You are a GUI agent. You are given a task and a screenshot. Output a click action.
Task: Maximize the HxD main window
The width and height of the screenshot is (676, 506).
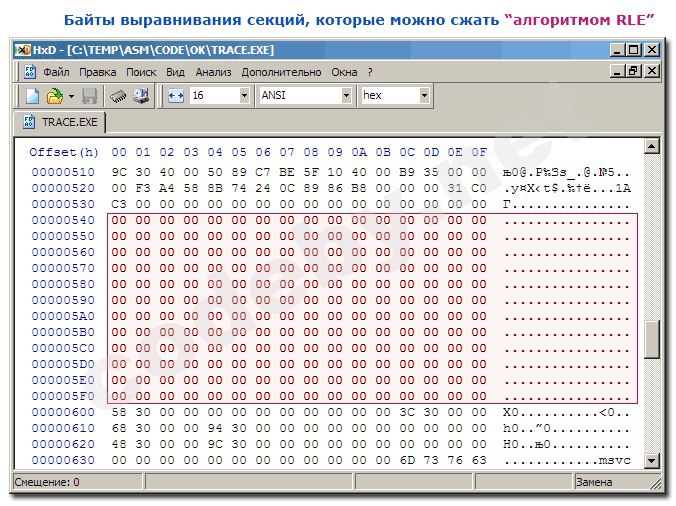[634, 50]
